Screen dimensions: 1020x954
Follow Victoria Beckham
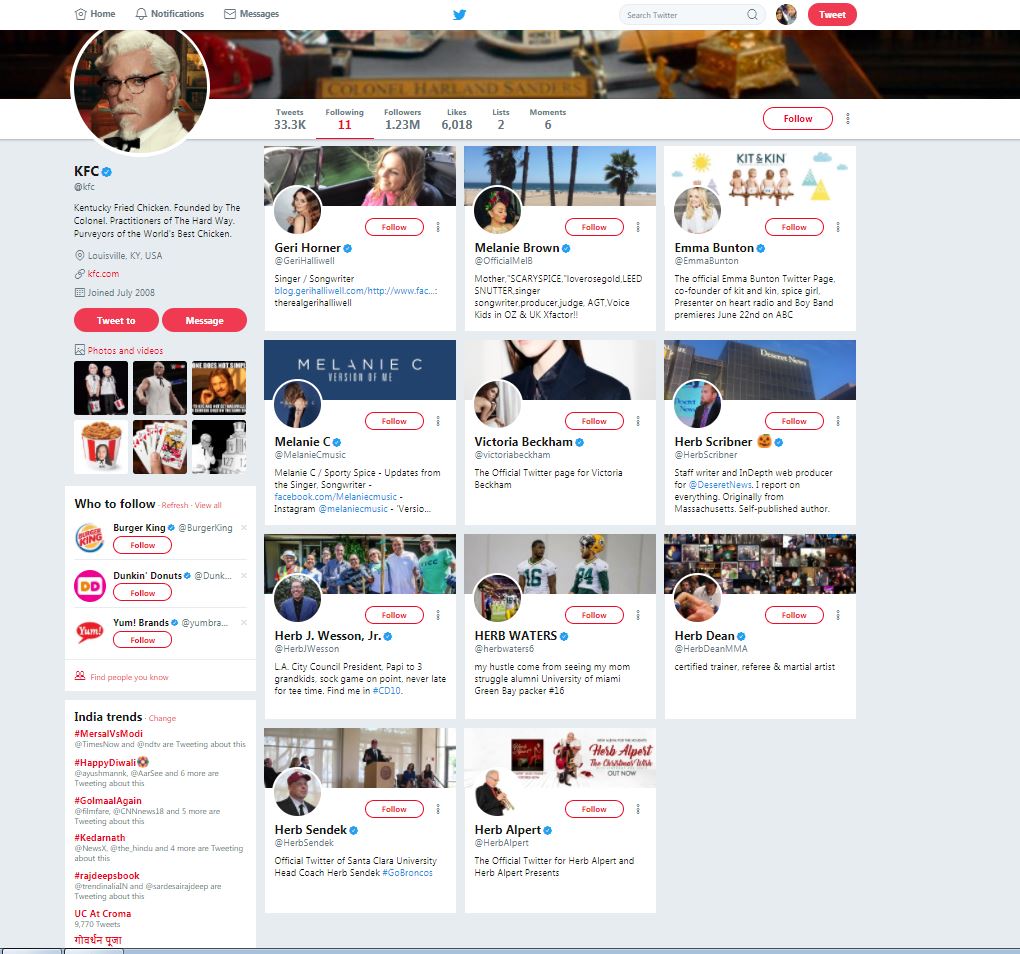[x=594, y=421]
